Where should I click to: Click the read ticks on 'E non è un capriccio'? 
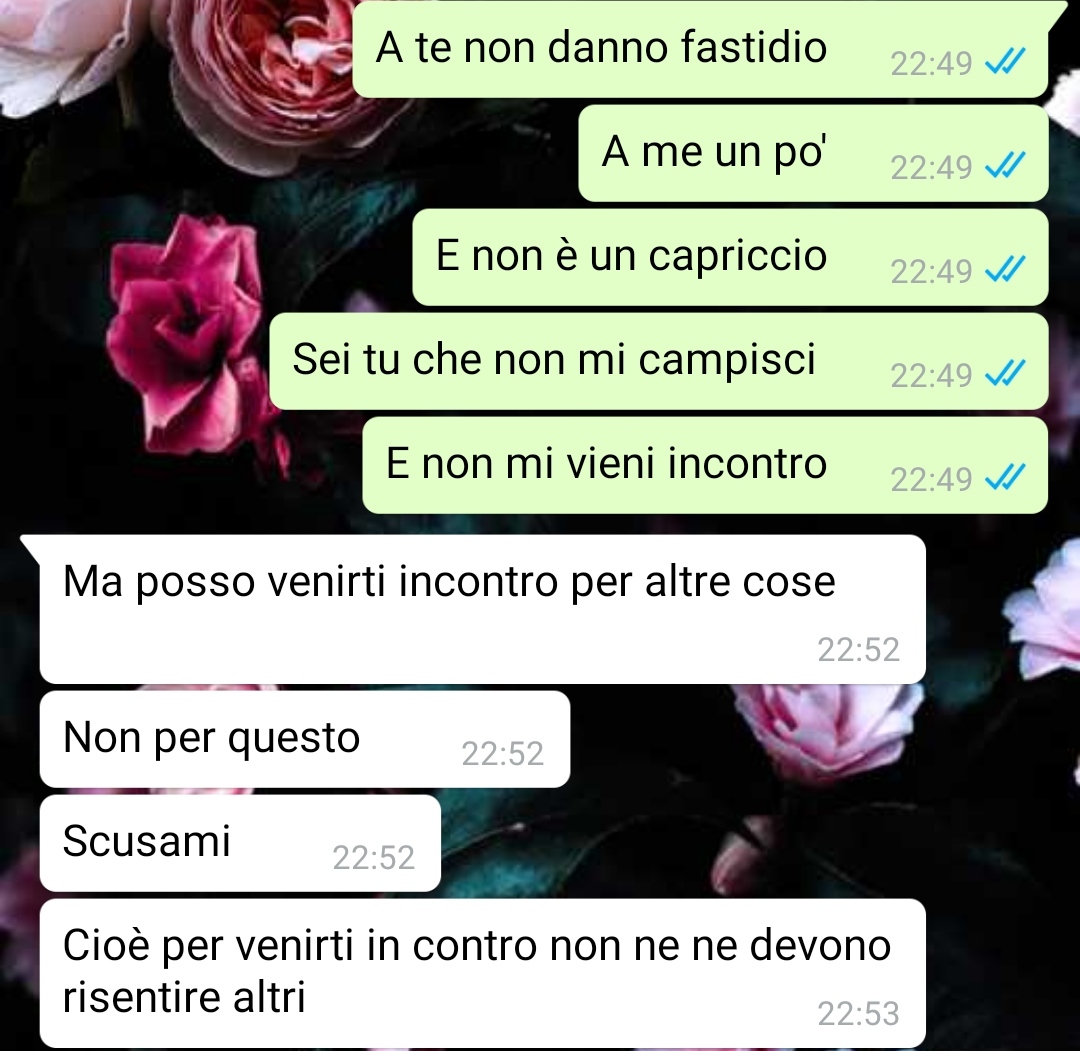[x=1005, y=269]
